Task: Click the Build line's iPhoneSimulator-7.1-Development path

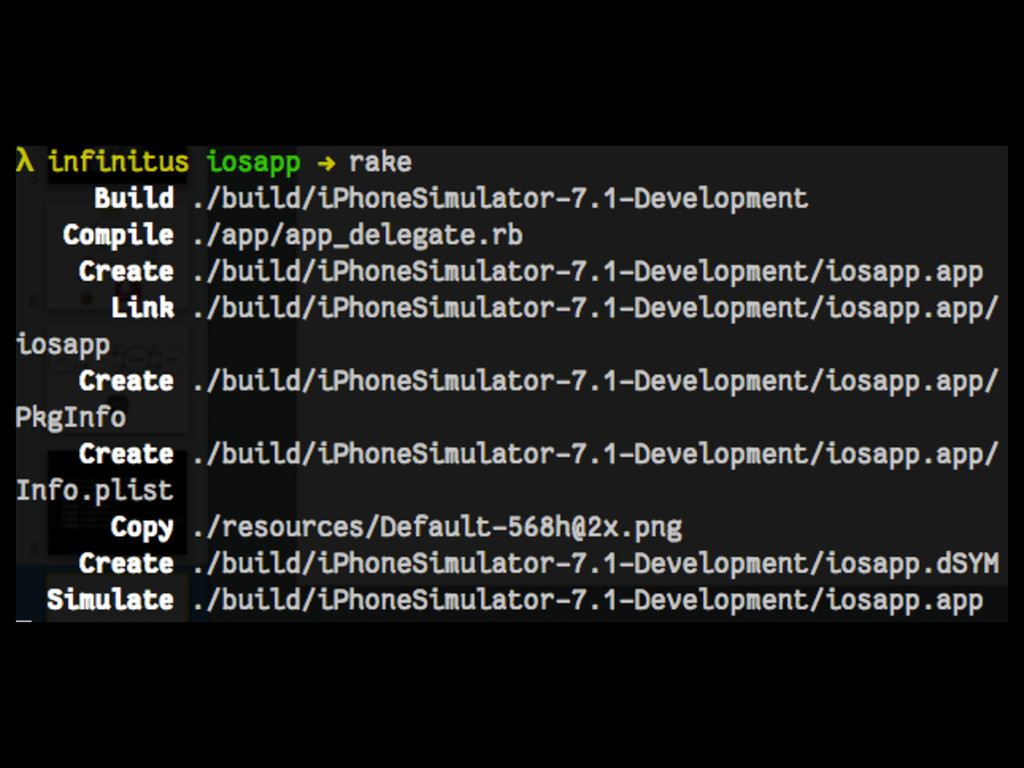Action: click(500, 199)
